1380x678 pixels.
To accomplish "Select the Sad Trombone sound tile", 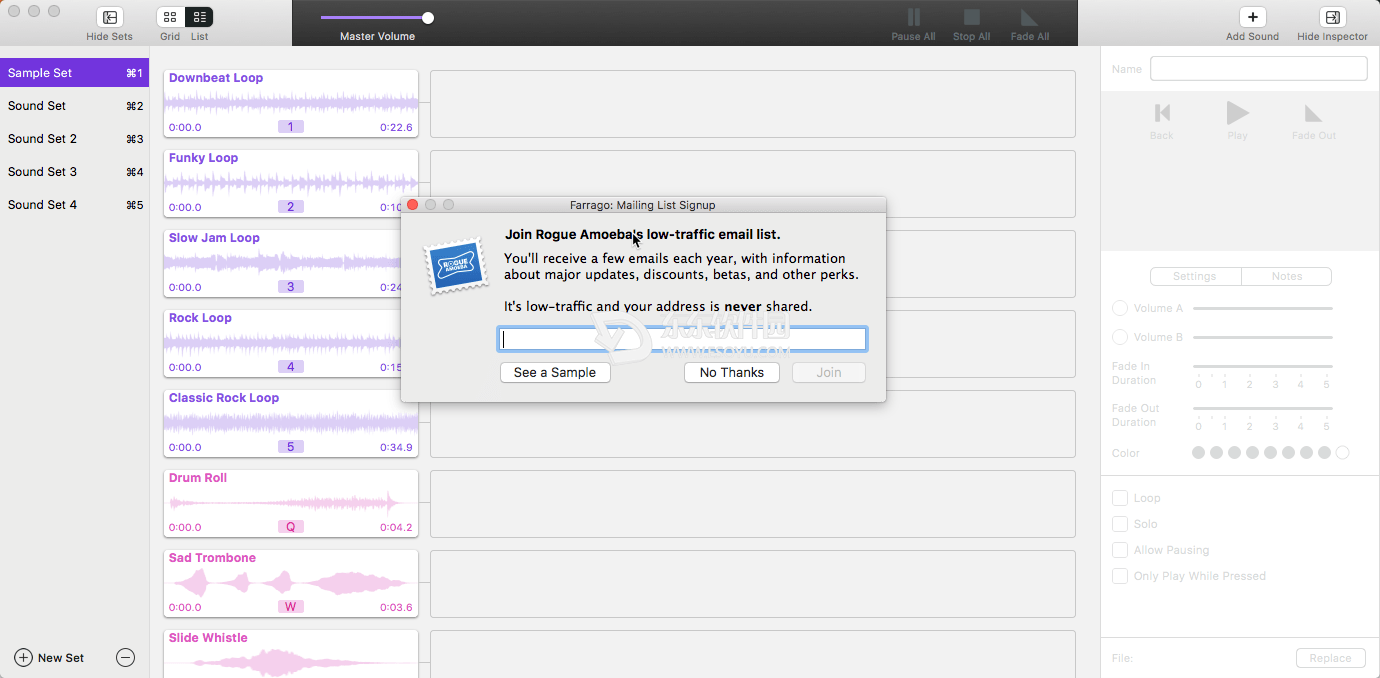I will point(291,583).
